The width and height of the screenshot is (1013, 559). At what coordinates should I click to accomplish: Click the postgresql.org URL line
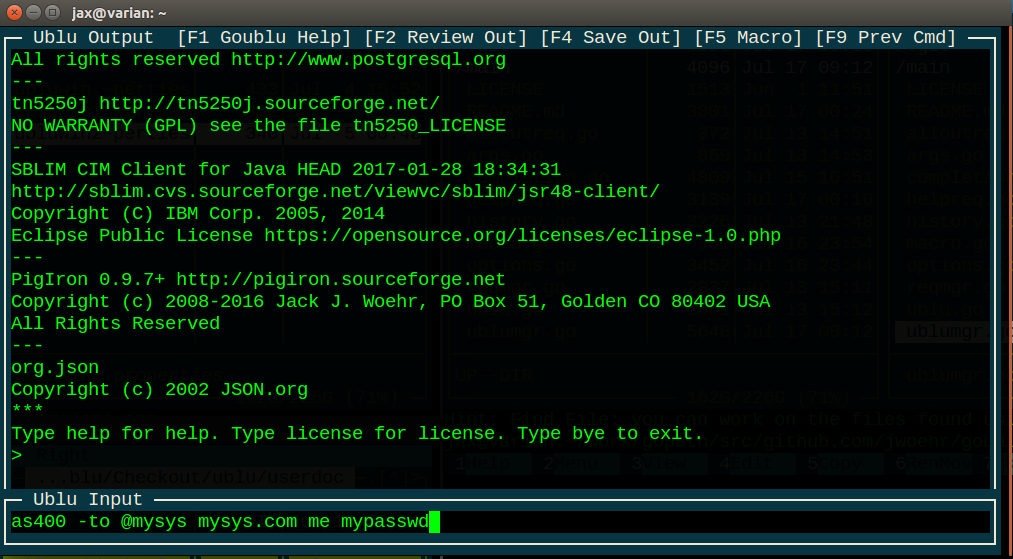point(259,60)
